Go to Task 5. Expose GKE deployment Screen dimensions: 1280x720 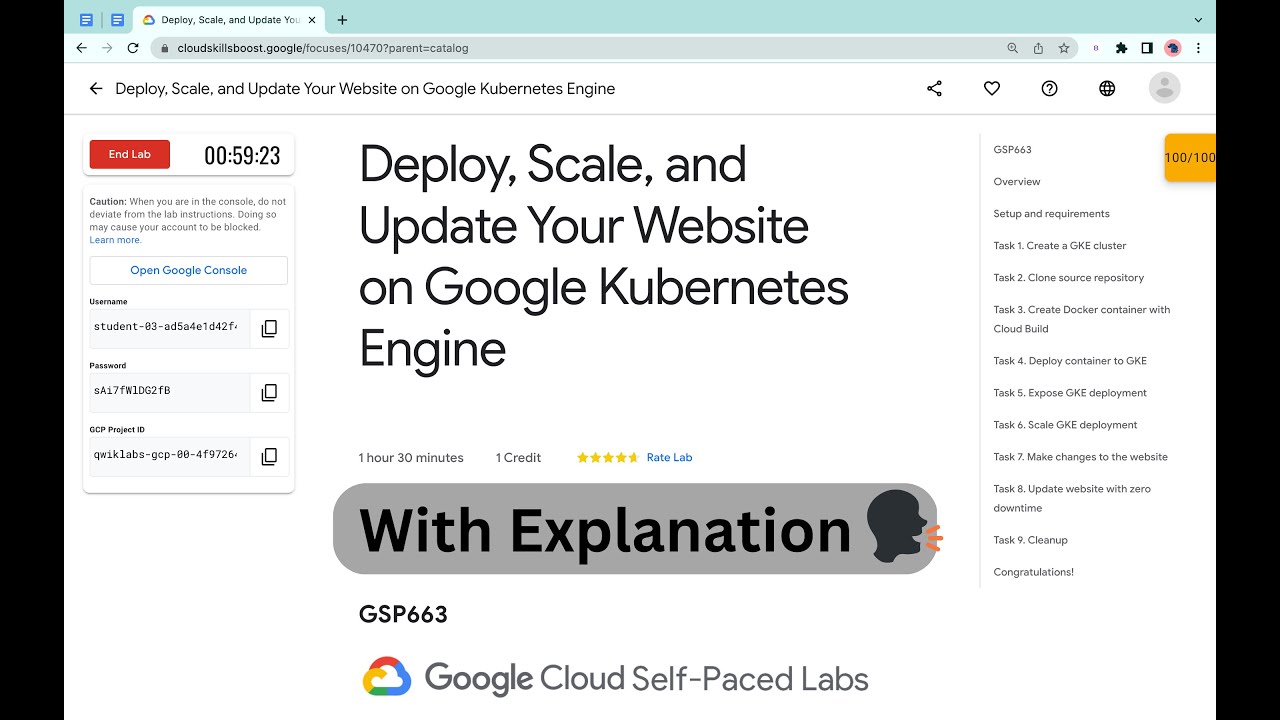(1070, 393)
